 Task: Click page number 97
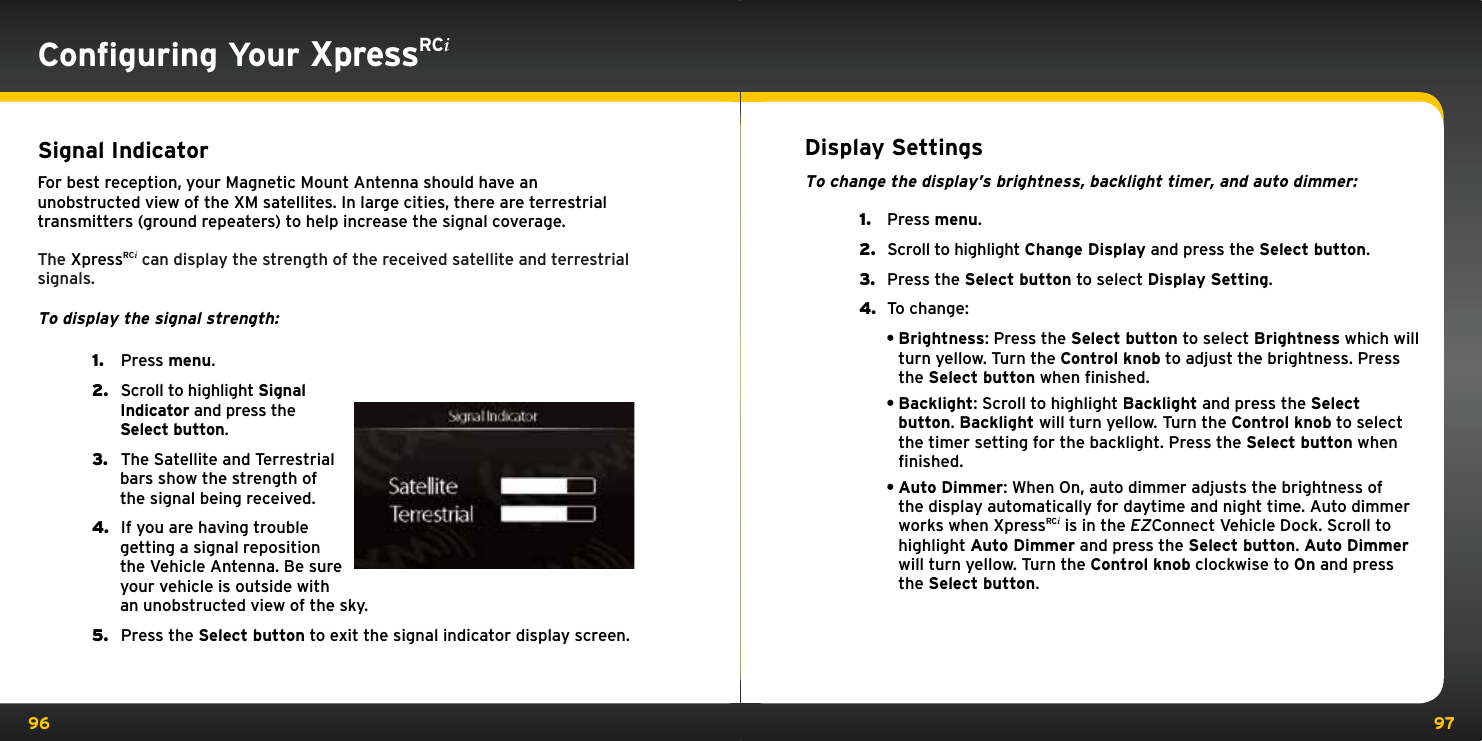tap(1443, 723)
